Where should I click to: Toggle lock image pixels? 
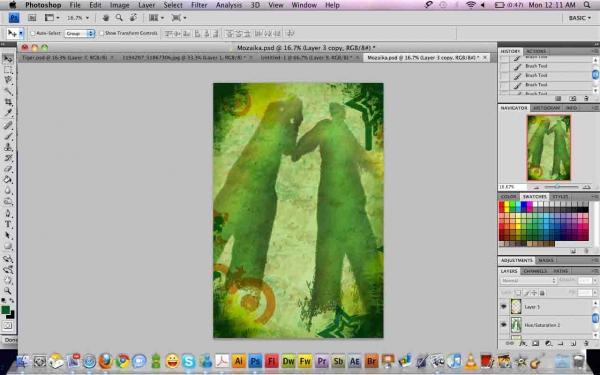pos(526,293)
